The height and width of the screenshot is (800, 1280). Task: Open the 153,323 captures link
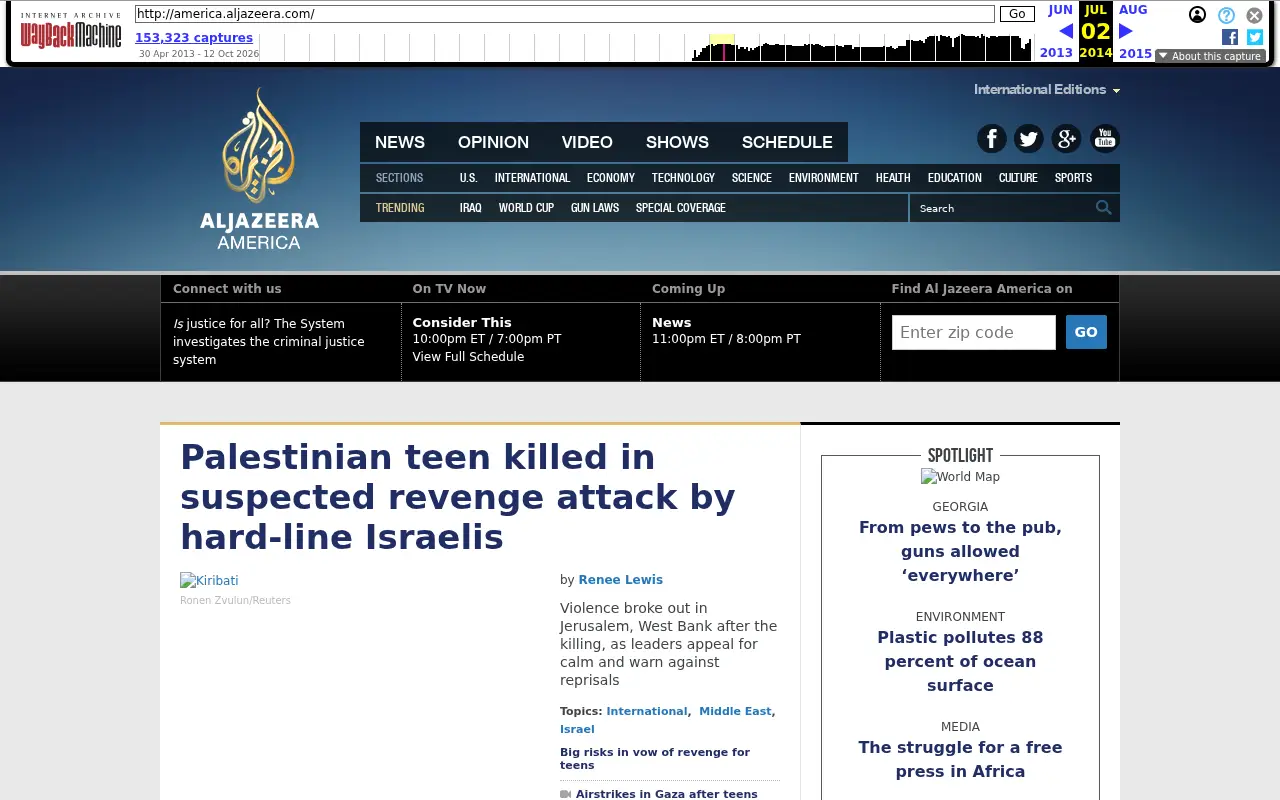tap(194, 38)
